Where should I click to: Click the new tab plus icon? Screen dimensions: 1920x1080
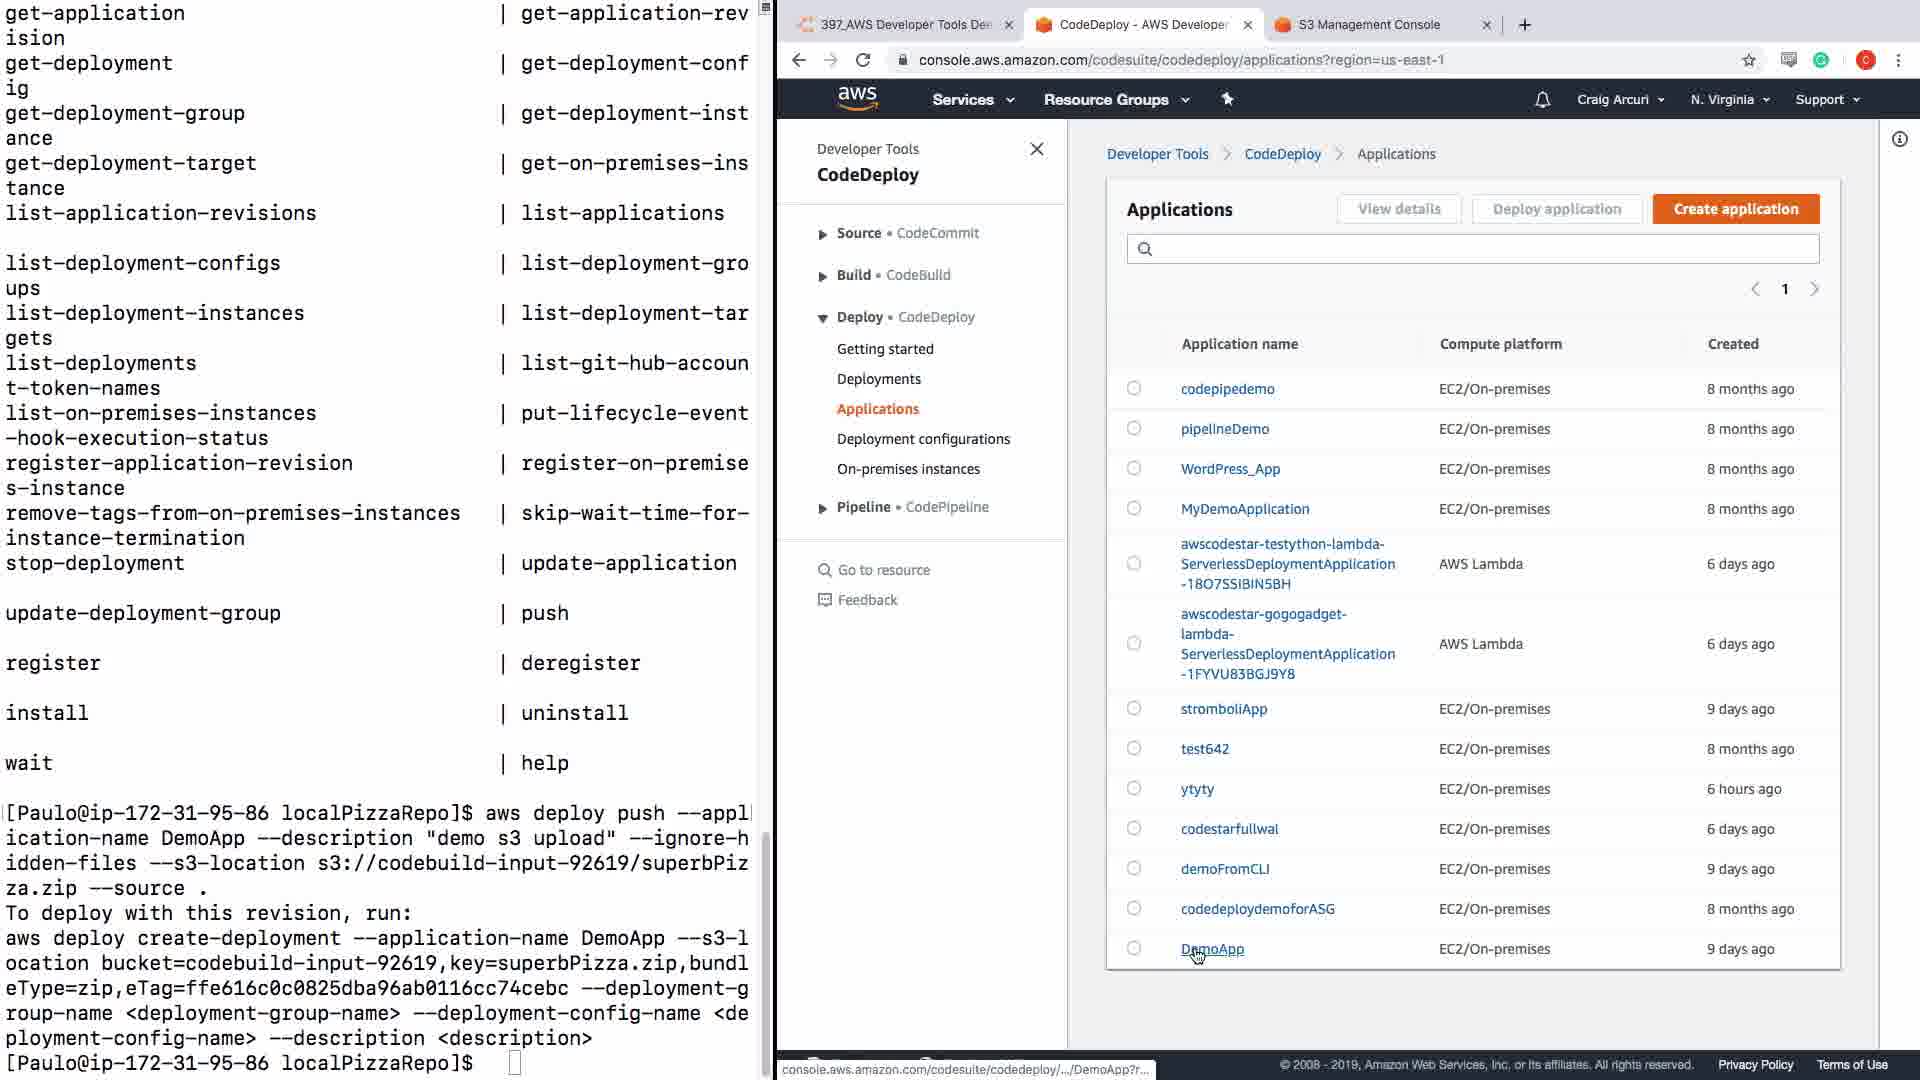[1524, 25]
